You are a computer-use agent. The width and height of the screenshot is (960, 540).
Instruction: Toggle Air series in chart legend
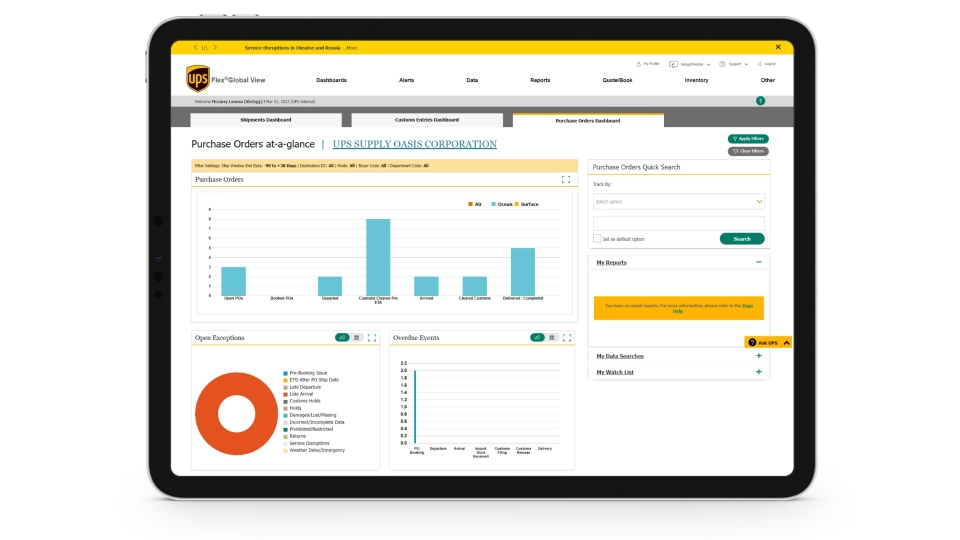(475, 204)
